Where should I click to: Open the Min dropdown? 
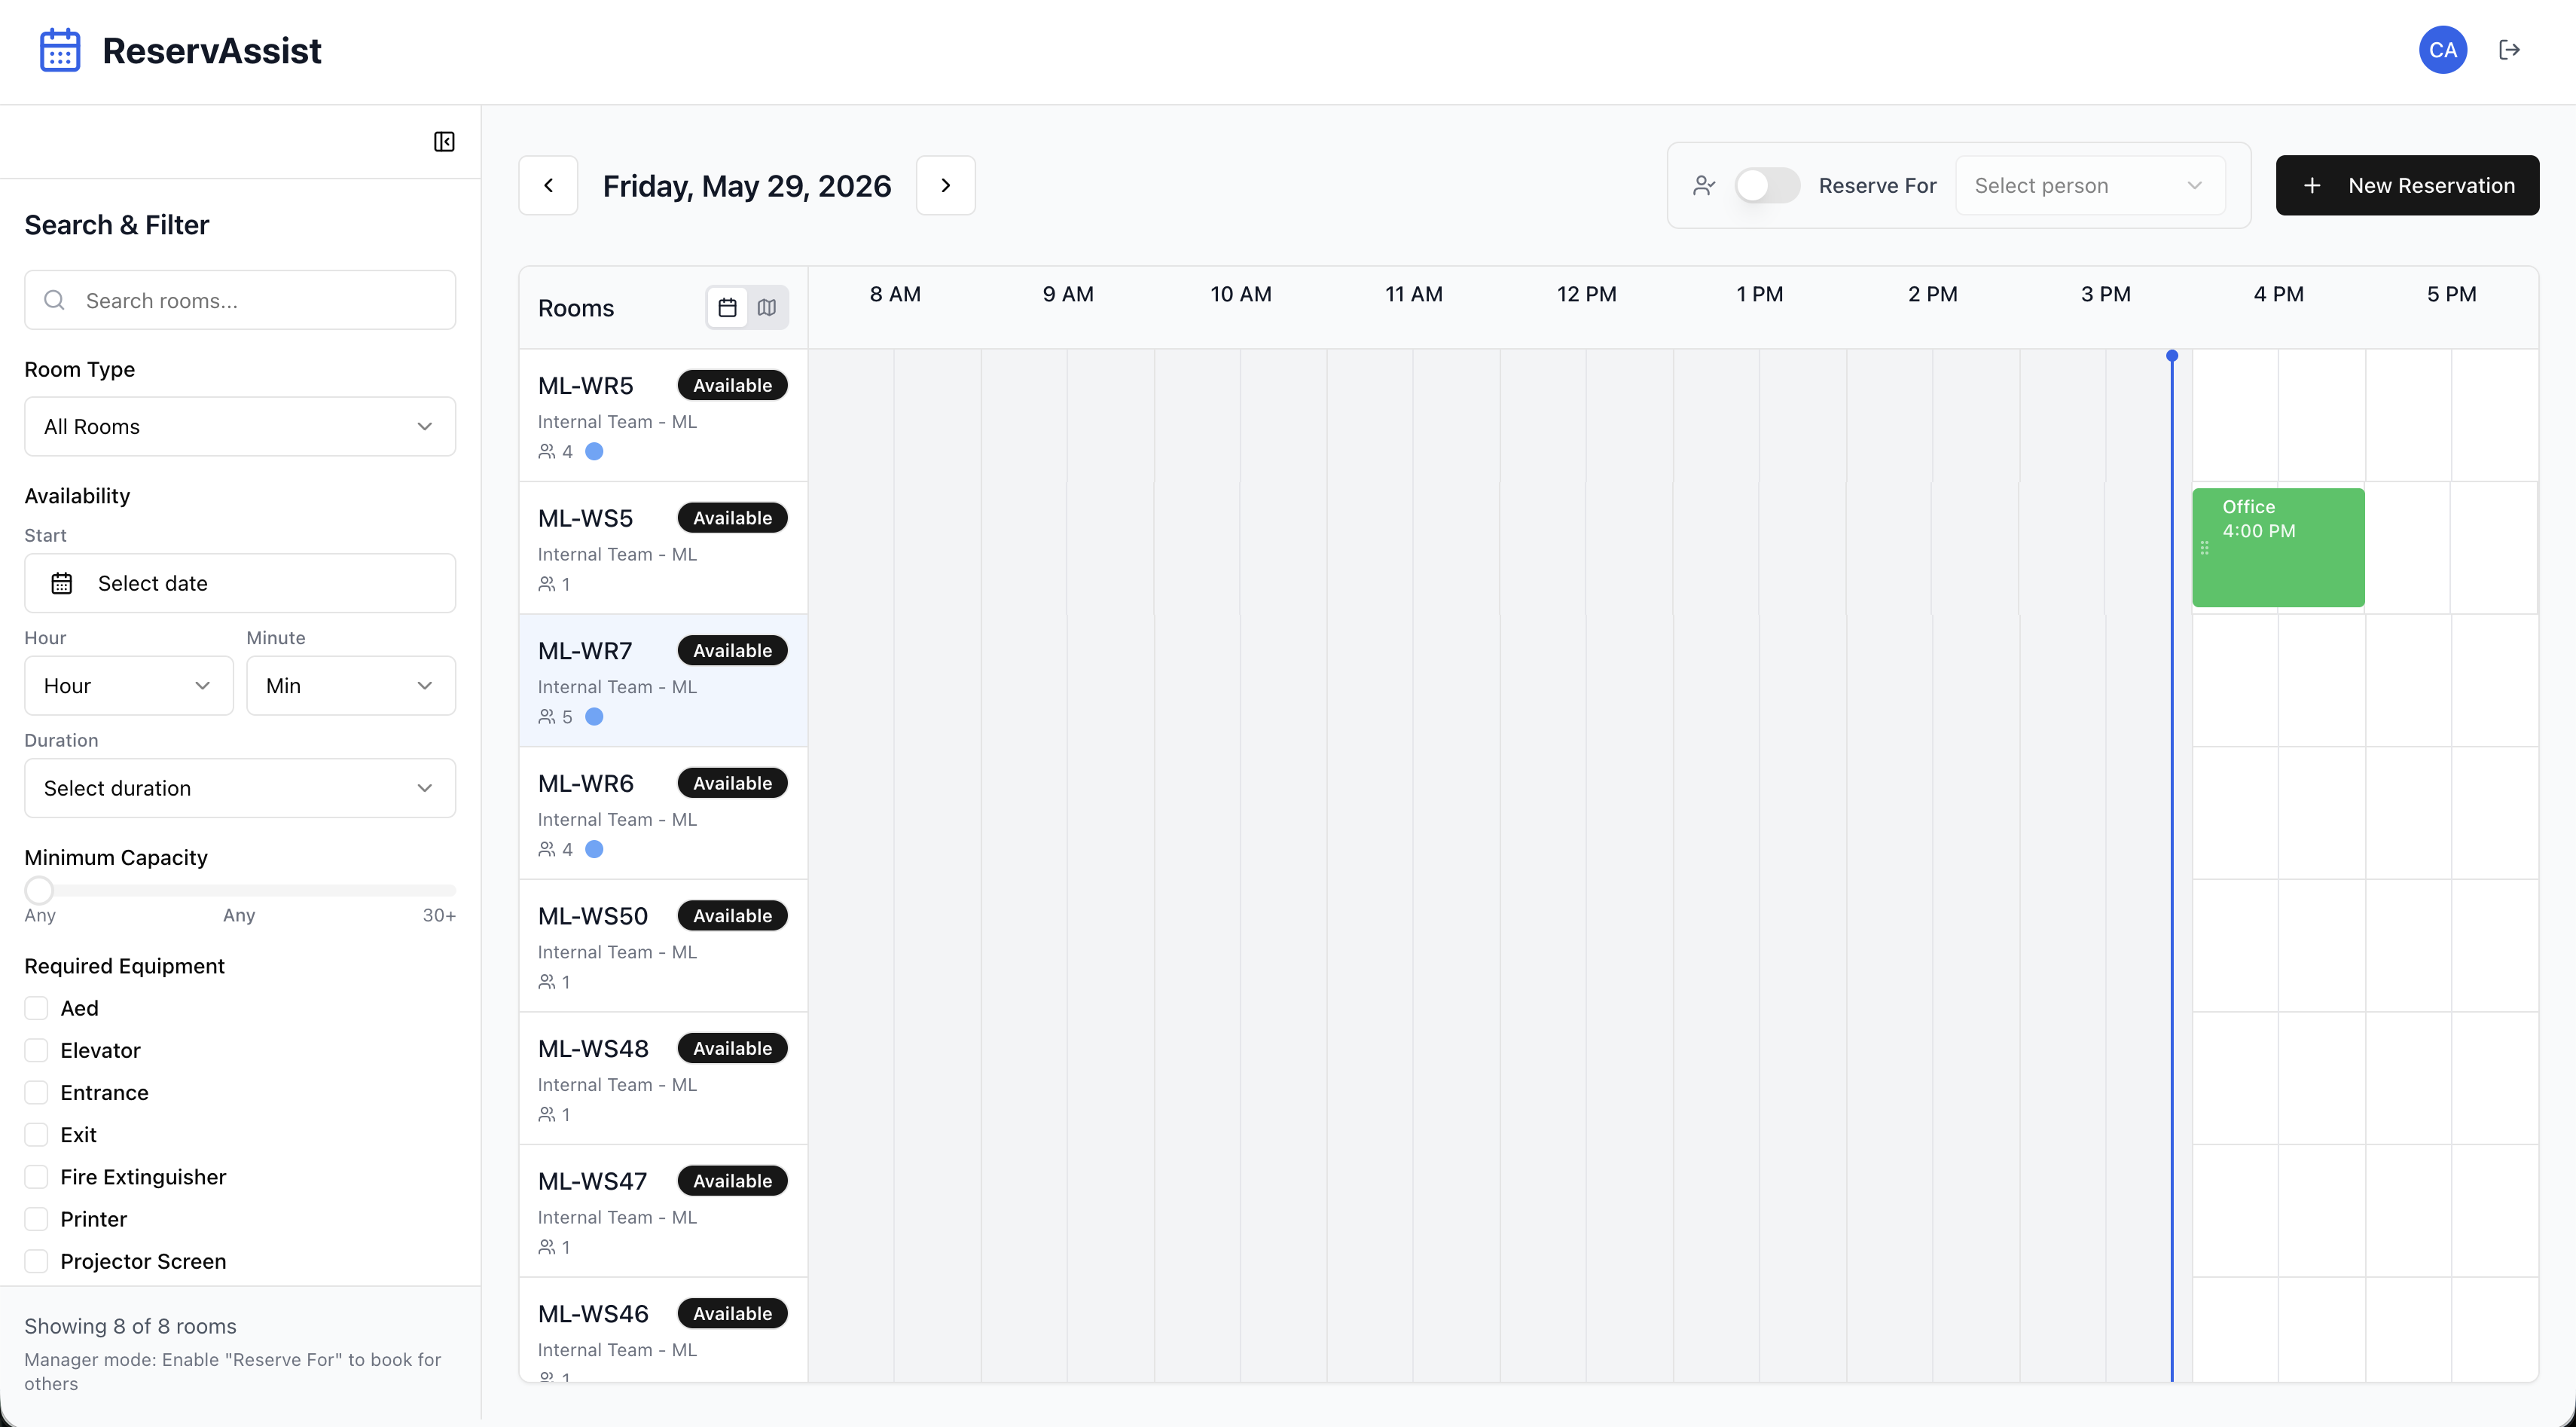[351, 686]
